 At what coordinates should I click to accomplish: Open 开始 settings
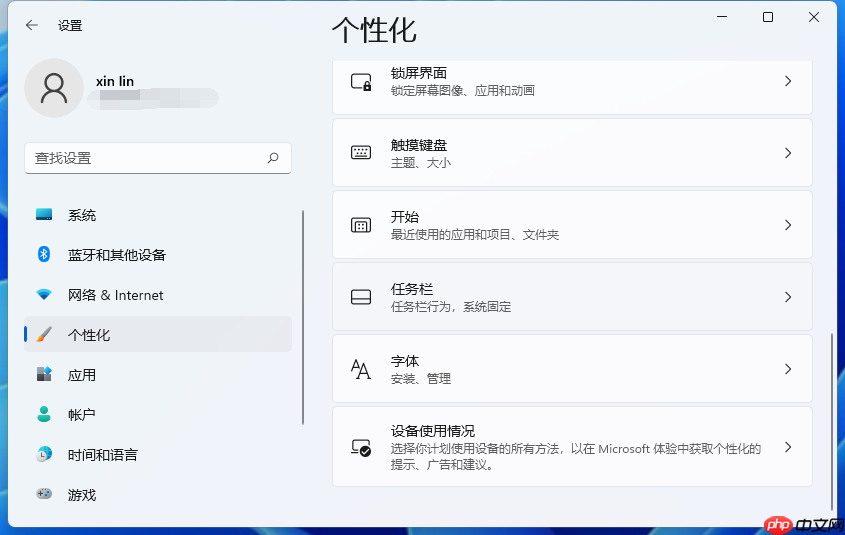(x=572, y=225)
